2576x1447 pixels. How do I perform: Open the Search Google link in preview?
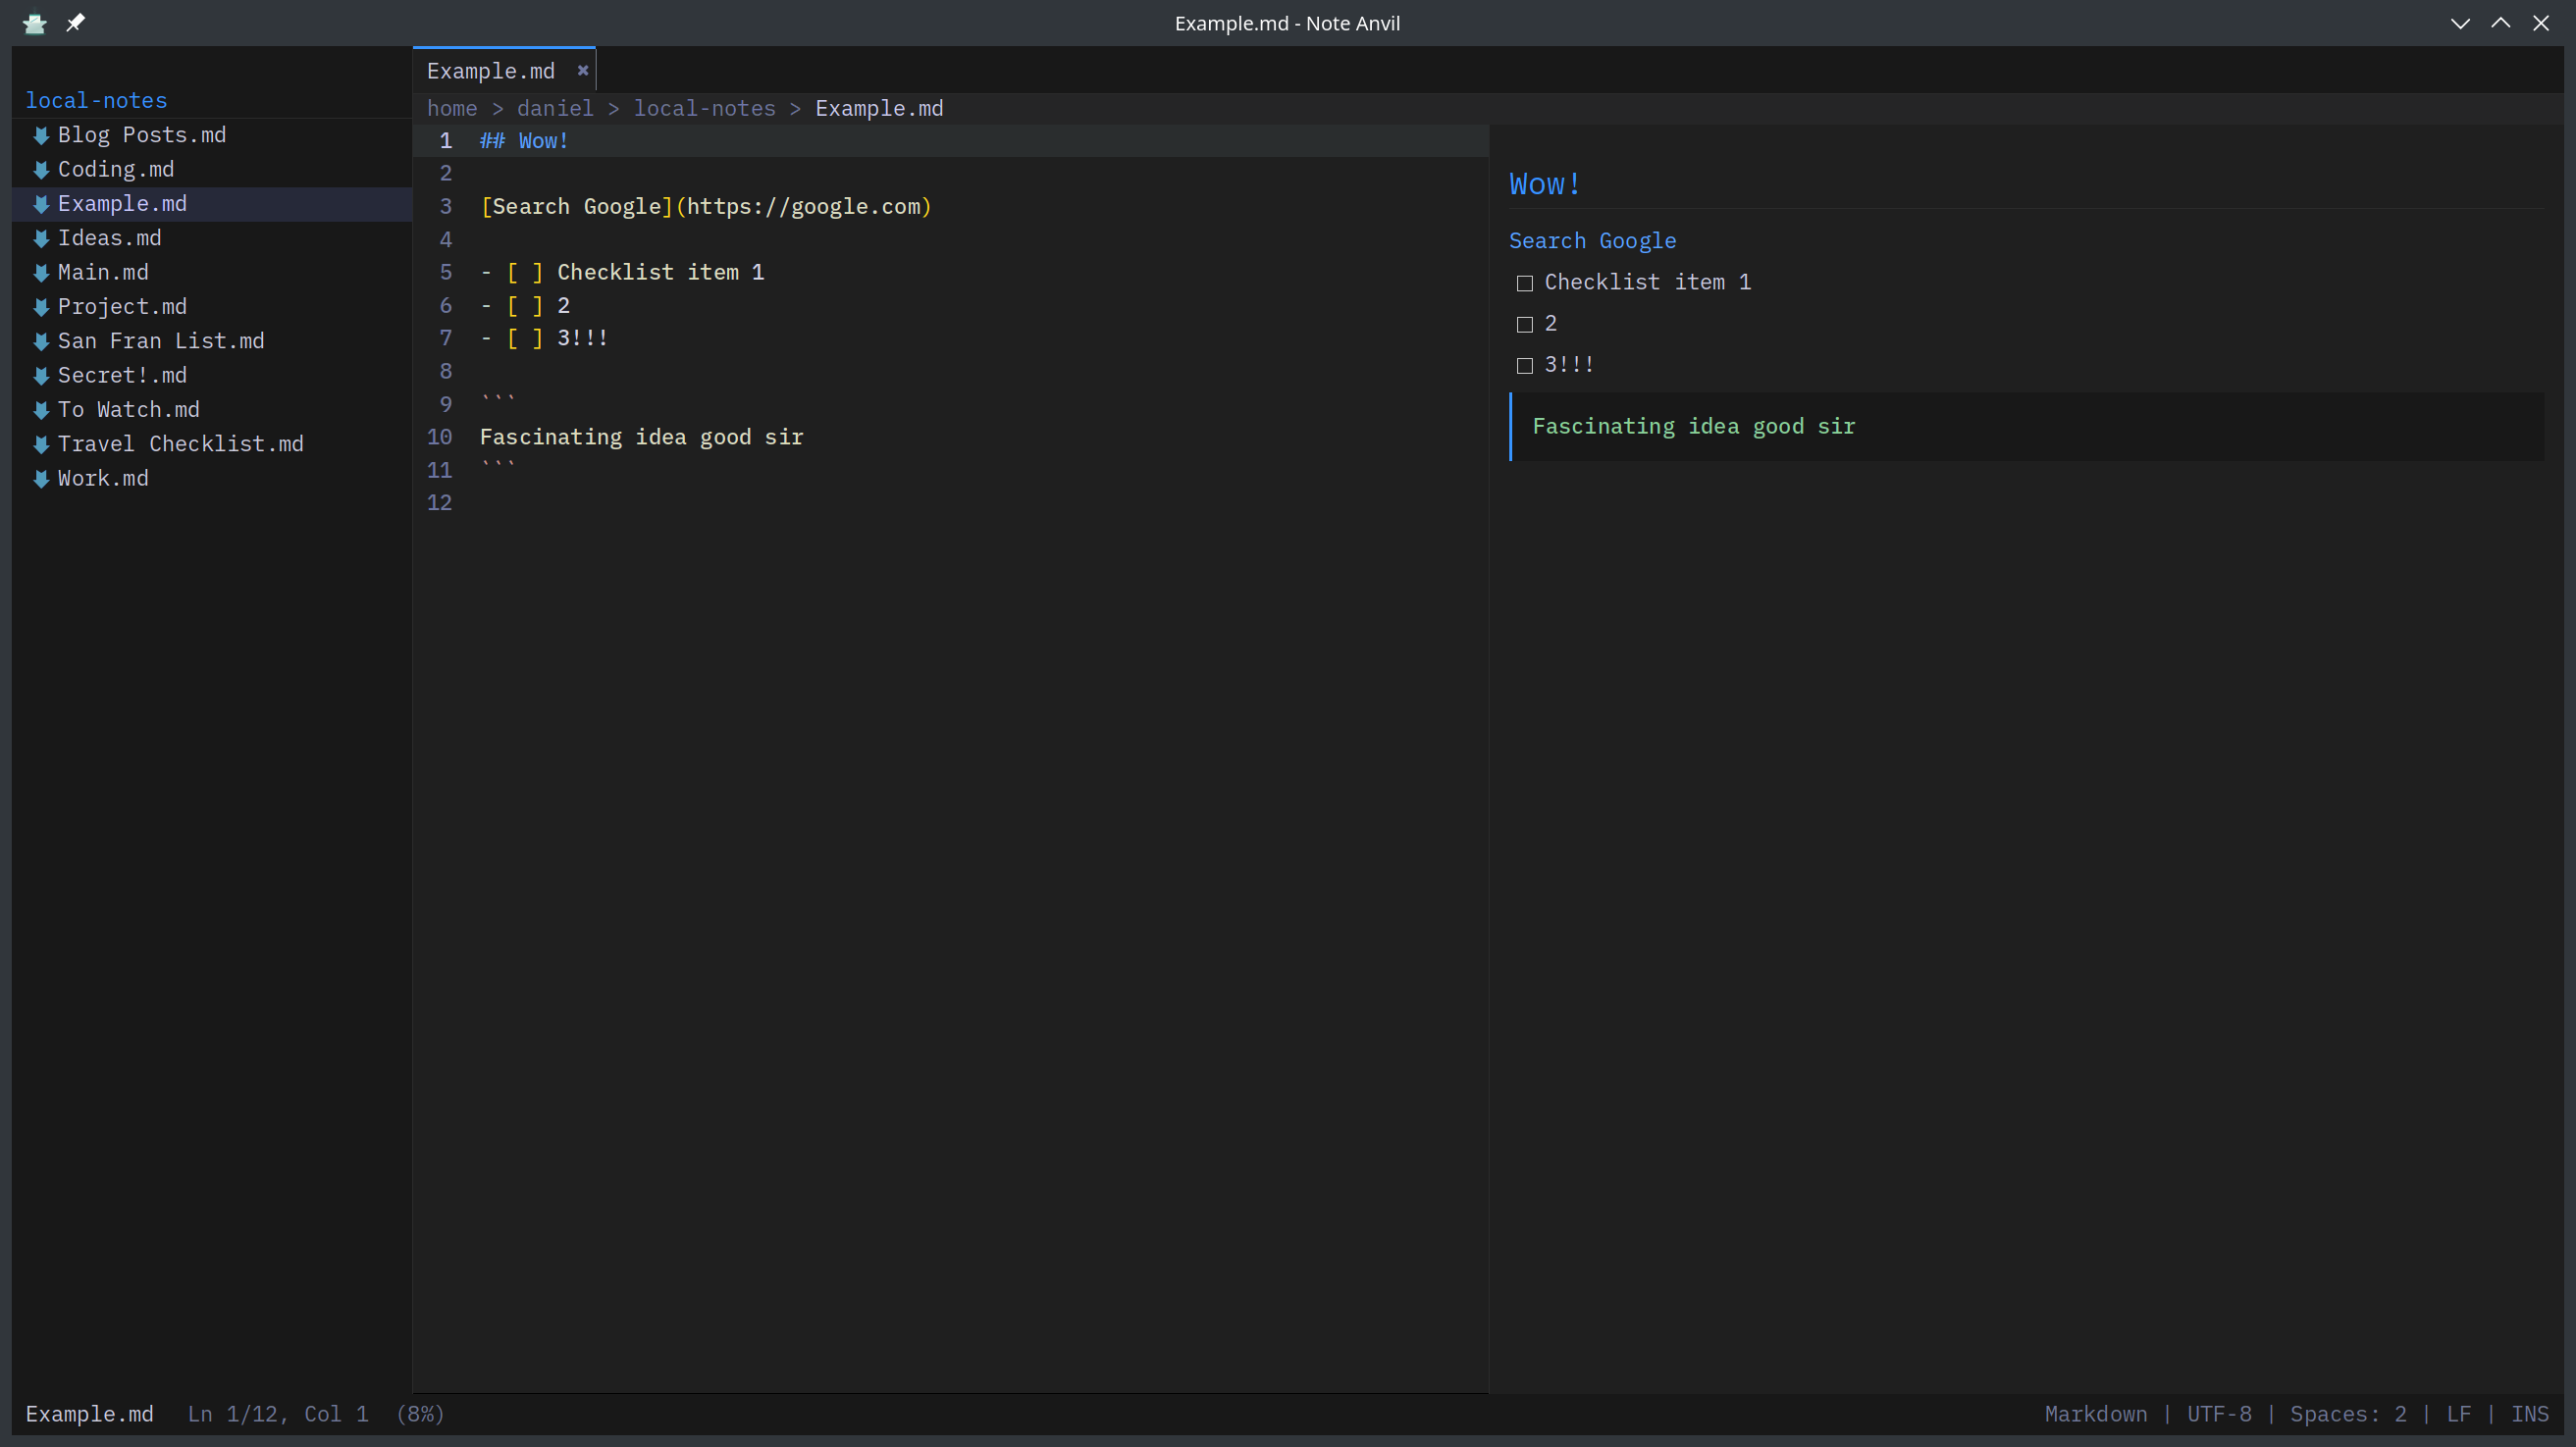(1592, 240)
